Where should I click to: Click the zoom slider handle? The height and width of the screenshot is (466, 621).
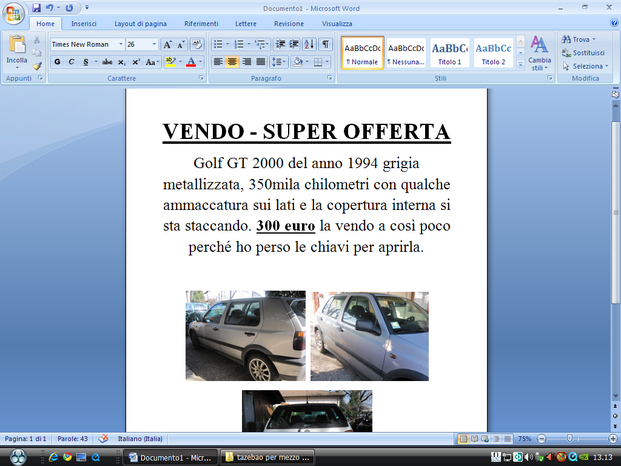[570, 439]
